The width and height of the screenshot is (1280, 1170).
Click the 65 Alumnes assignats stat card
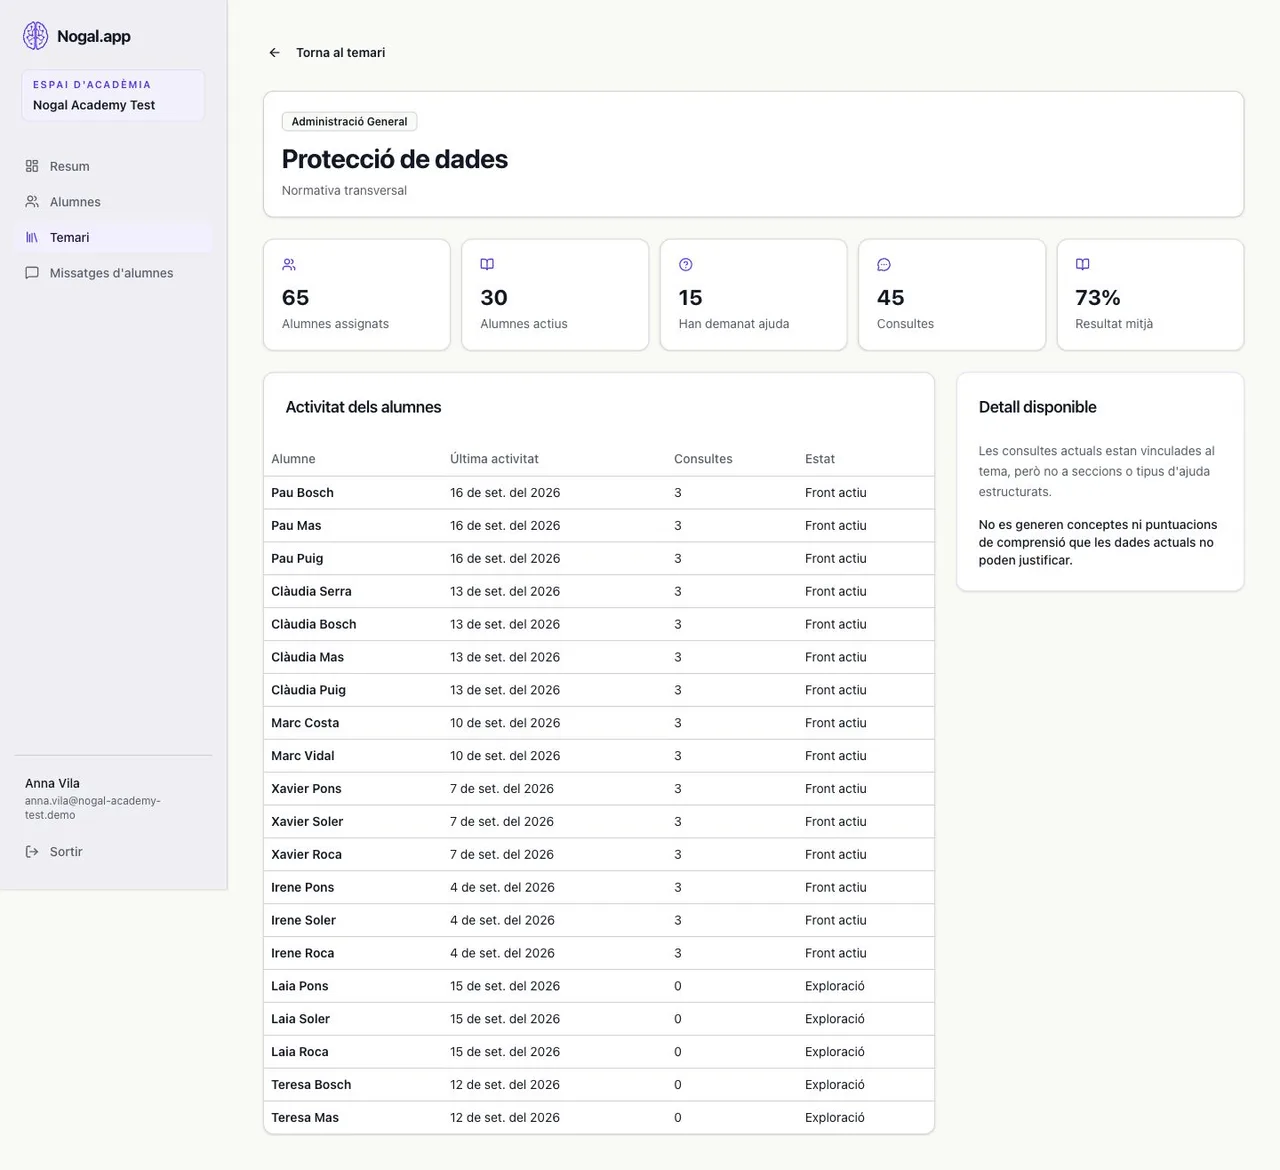point(357,295)
